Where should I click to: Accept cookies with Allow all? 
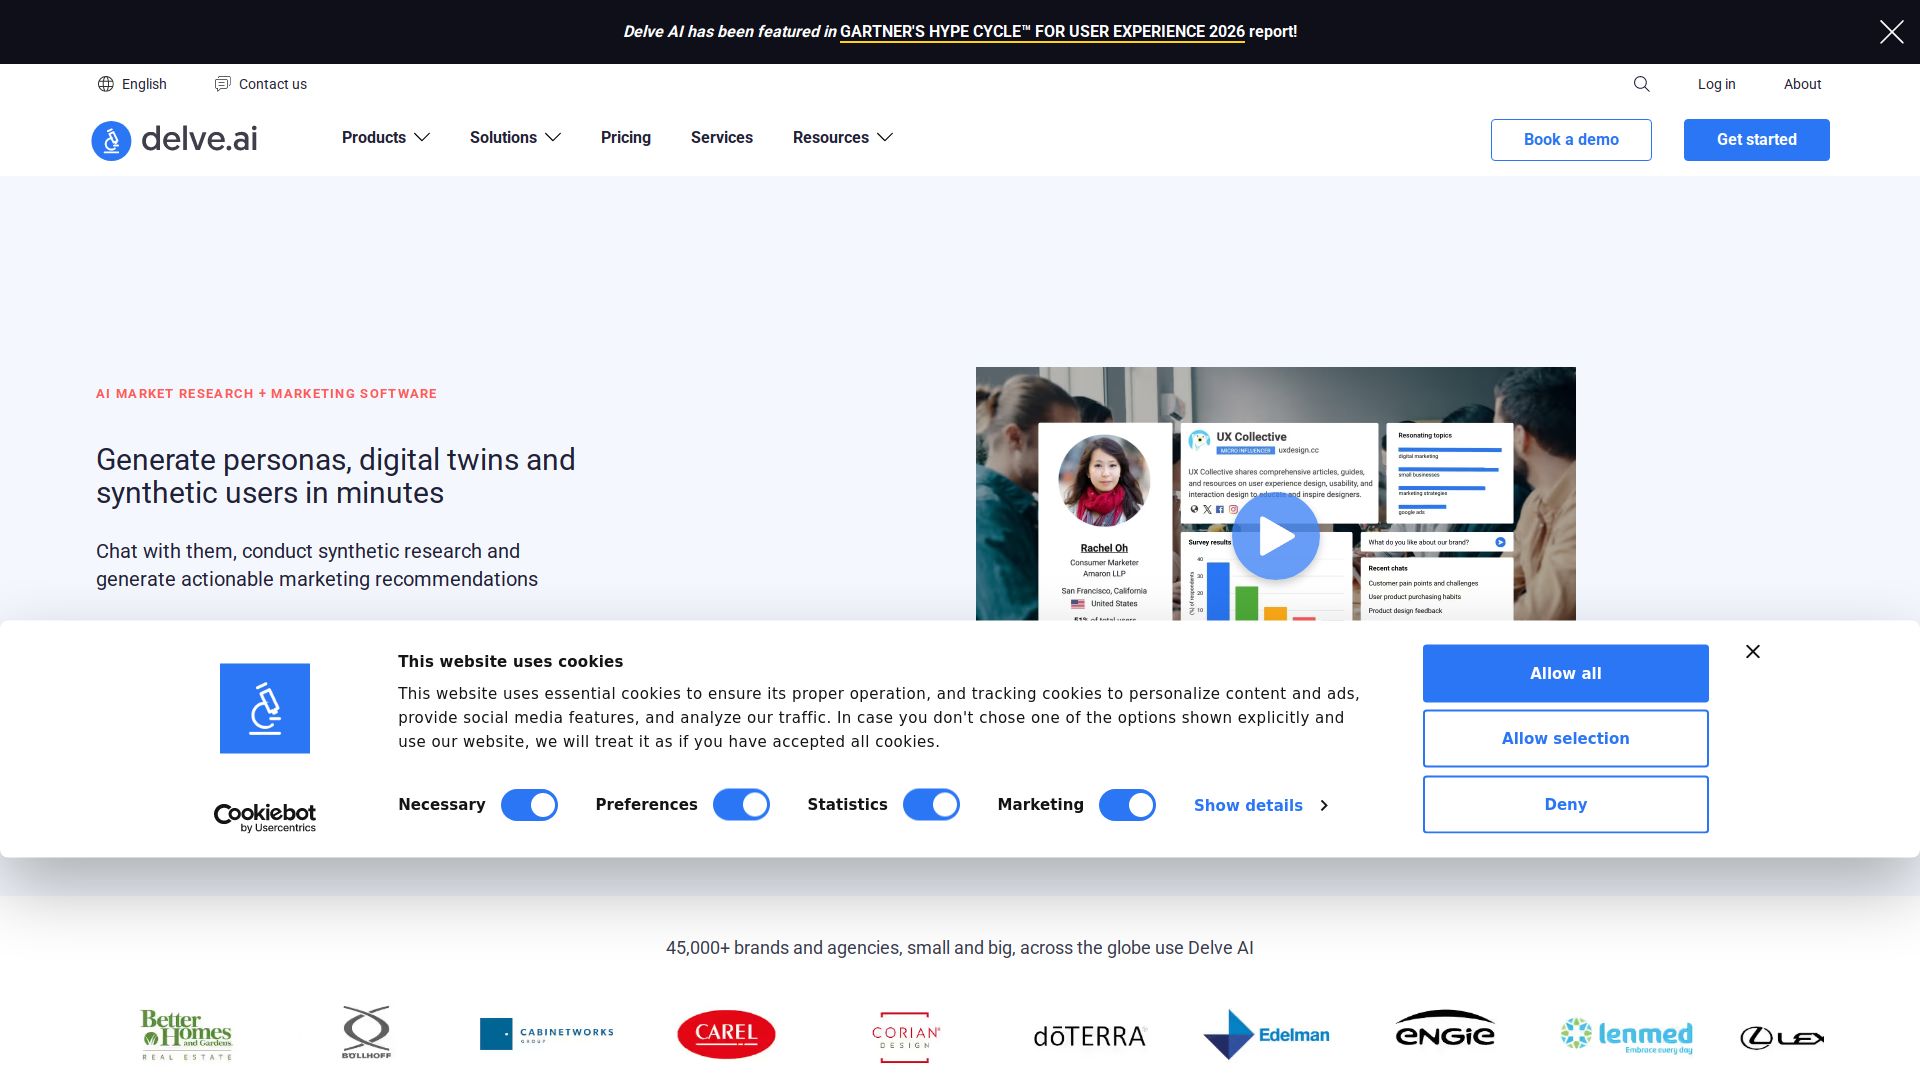1566,673
